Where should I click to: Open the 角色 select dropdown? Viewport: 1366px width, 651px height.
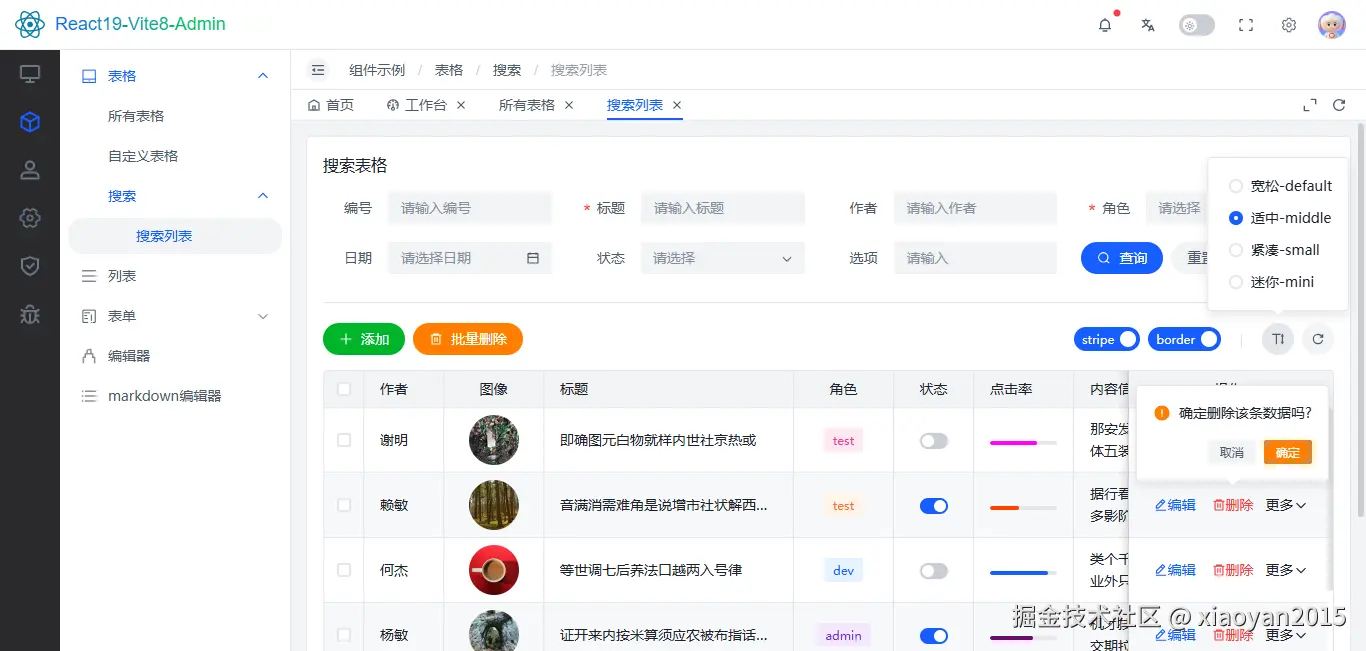1178,208
